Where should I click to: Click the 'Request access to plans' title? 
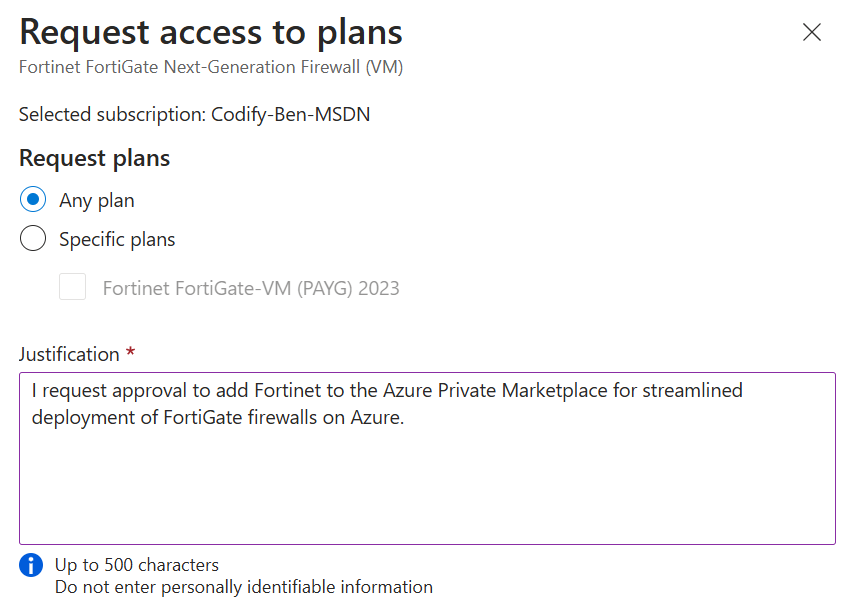coord(210,33)
